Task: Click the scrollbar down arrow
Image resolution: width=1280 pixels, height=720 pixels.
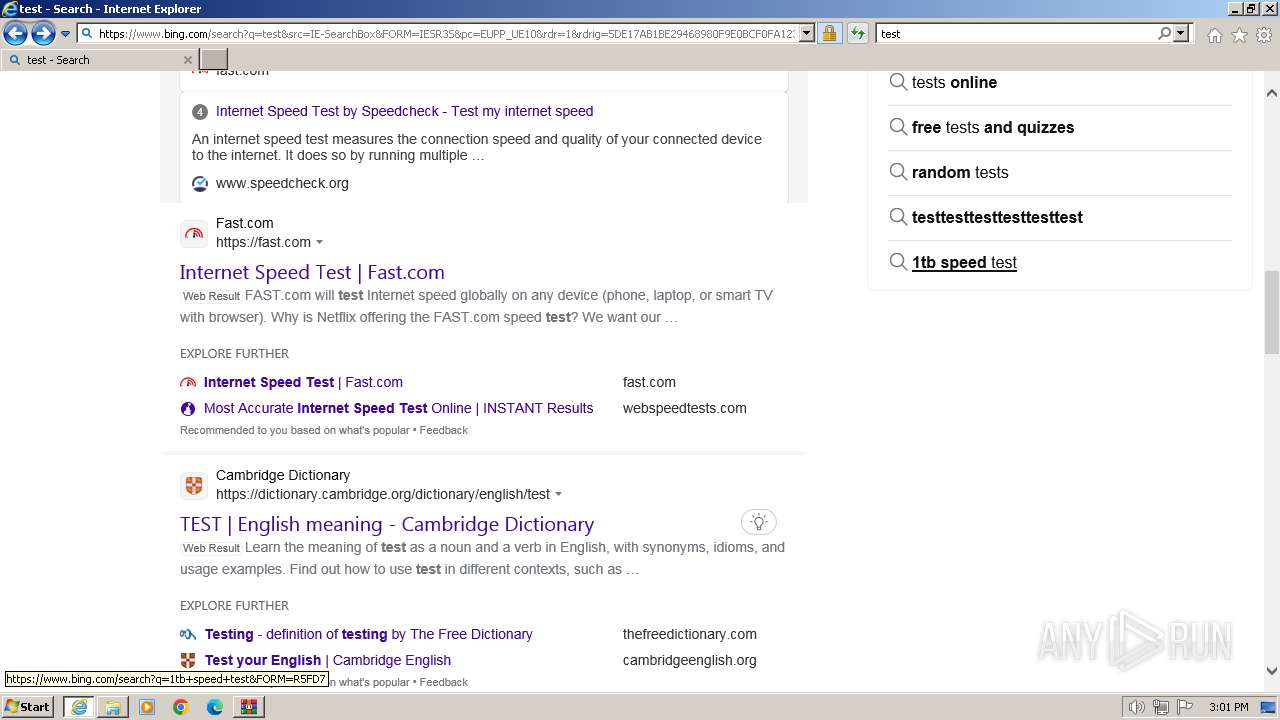Action: tap(1272, 671)
